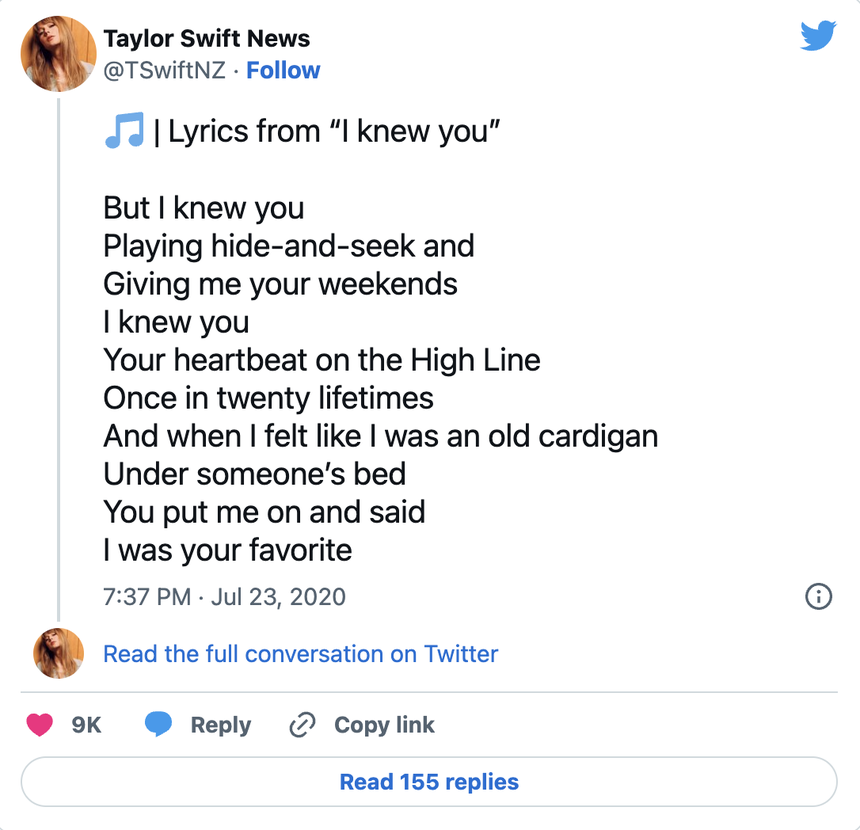
Task: Click the Copy link text label
Action: [x=384, y=724]
